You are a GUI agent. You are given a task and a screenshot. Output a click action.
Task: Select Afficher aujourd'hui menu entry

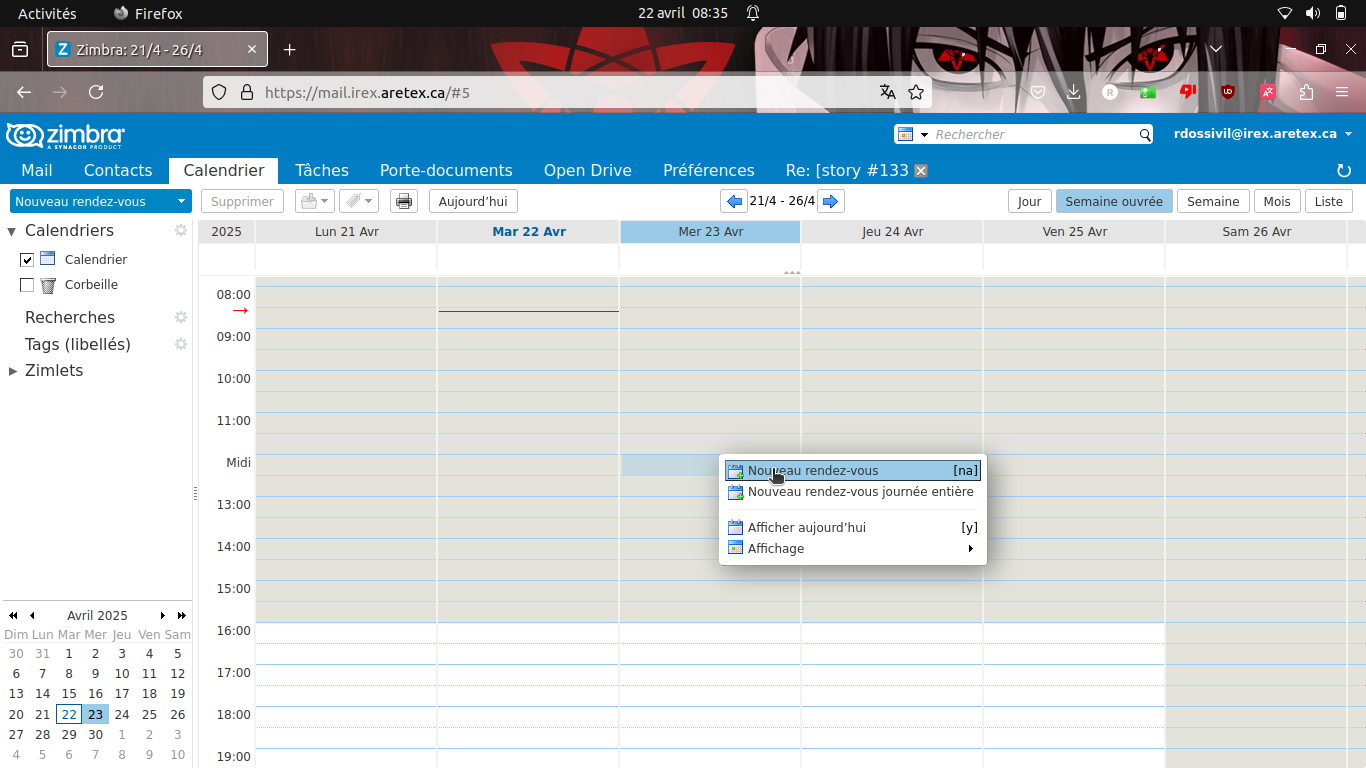click(x=853, y=527)
